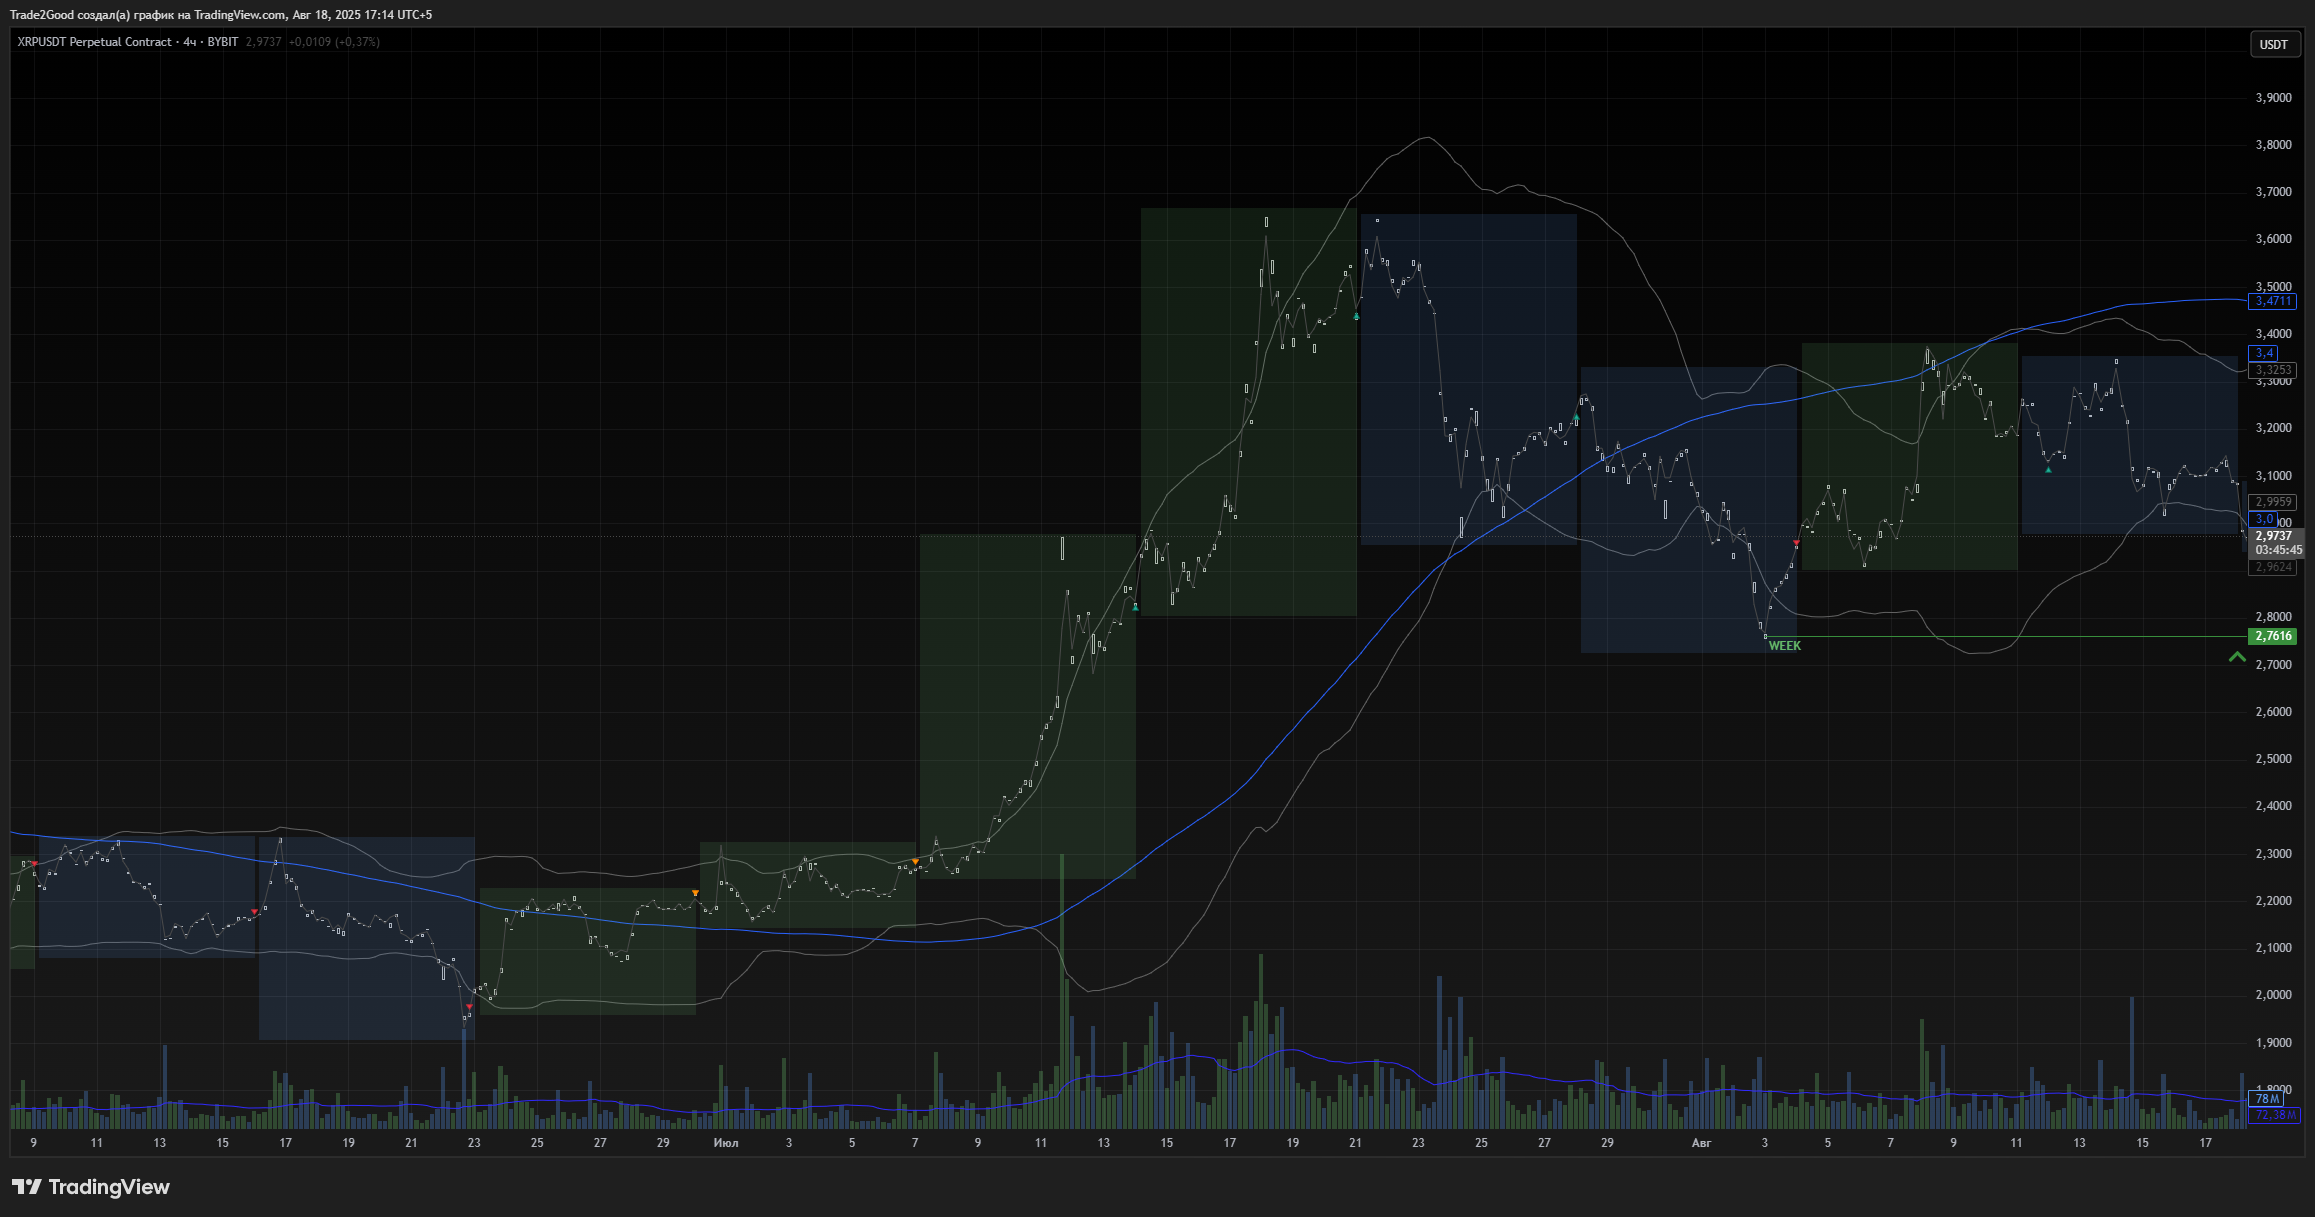Click the 72,38M volume value label
Viewport: 2315px width, 1217px height.
click(x=2273, y=1114)
